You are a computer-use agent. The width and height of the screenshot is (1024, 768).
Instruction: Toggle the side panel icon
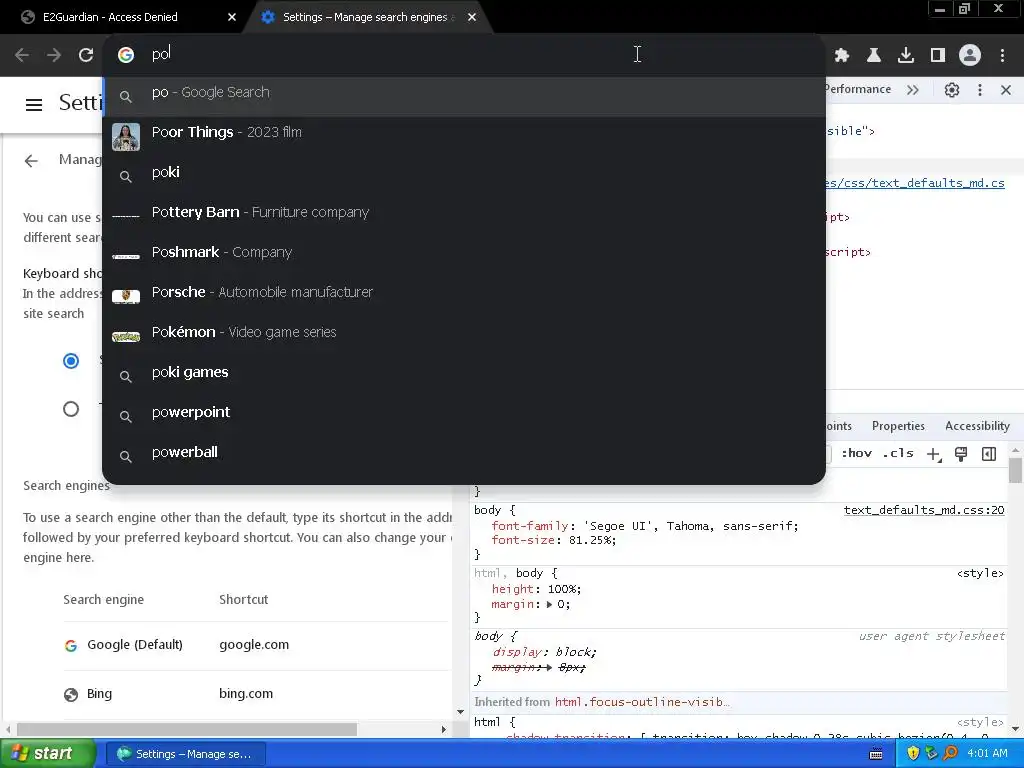click(938, 56)
